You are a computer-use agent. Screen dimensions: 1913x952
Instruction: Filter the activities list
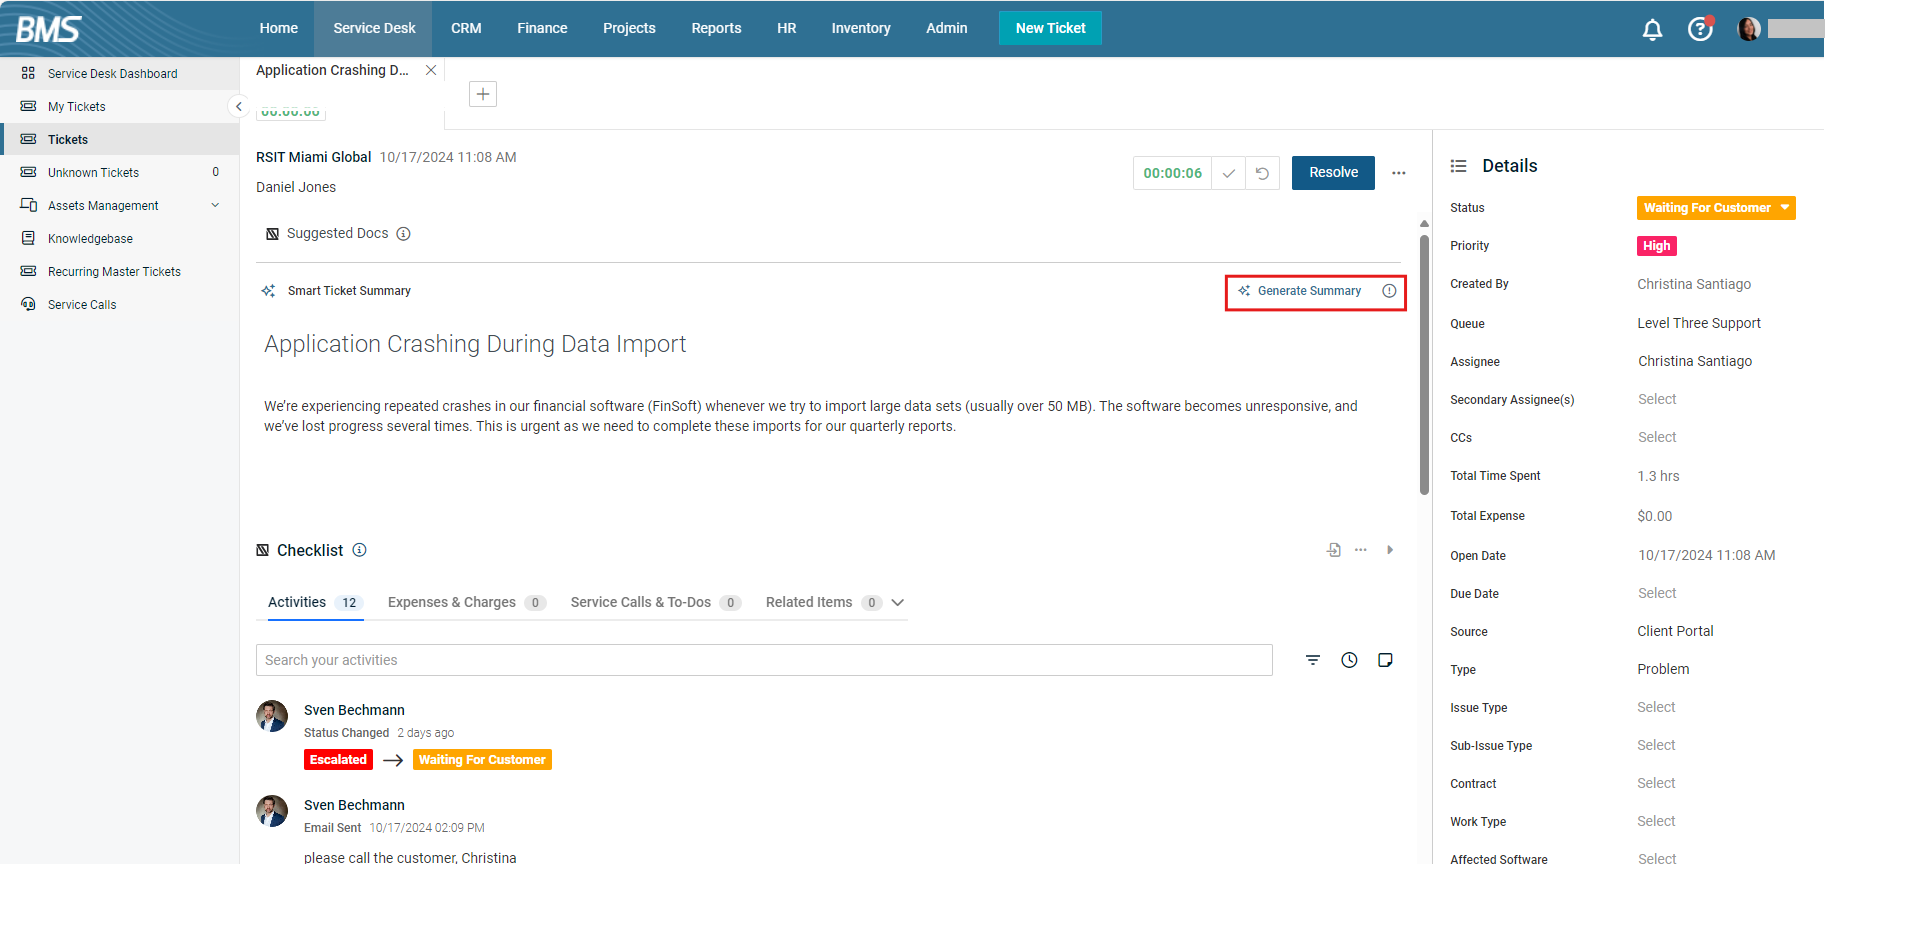click(x=1312, y=660)
